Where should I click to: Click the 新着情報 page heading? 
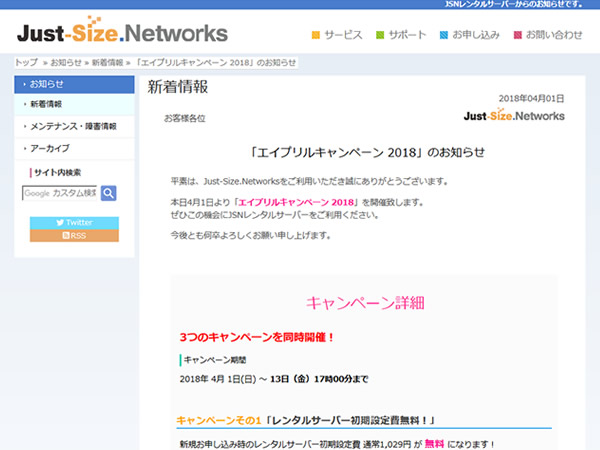[178, 87]
